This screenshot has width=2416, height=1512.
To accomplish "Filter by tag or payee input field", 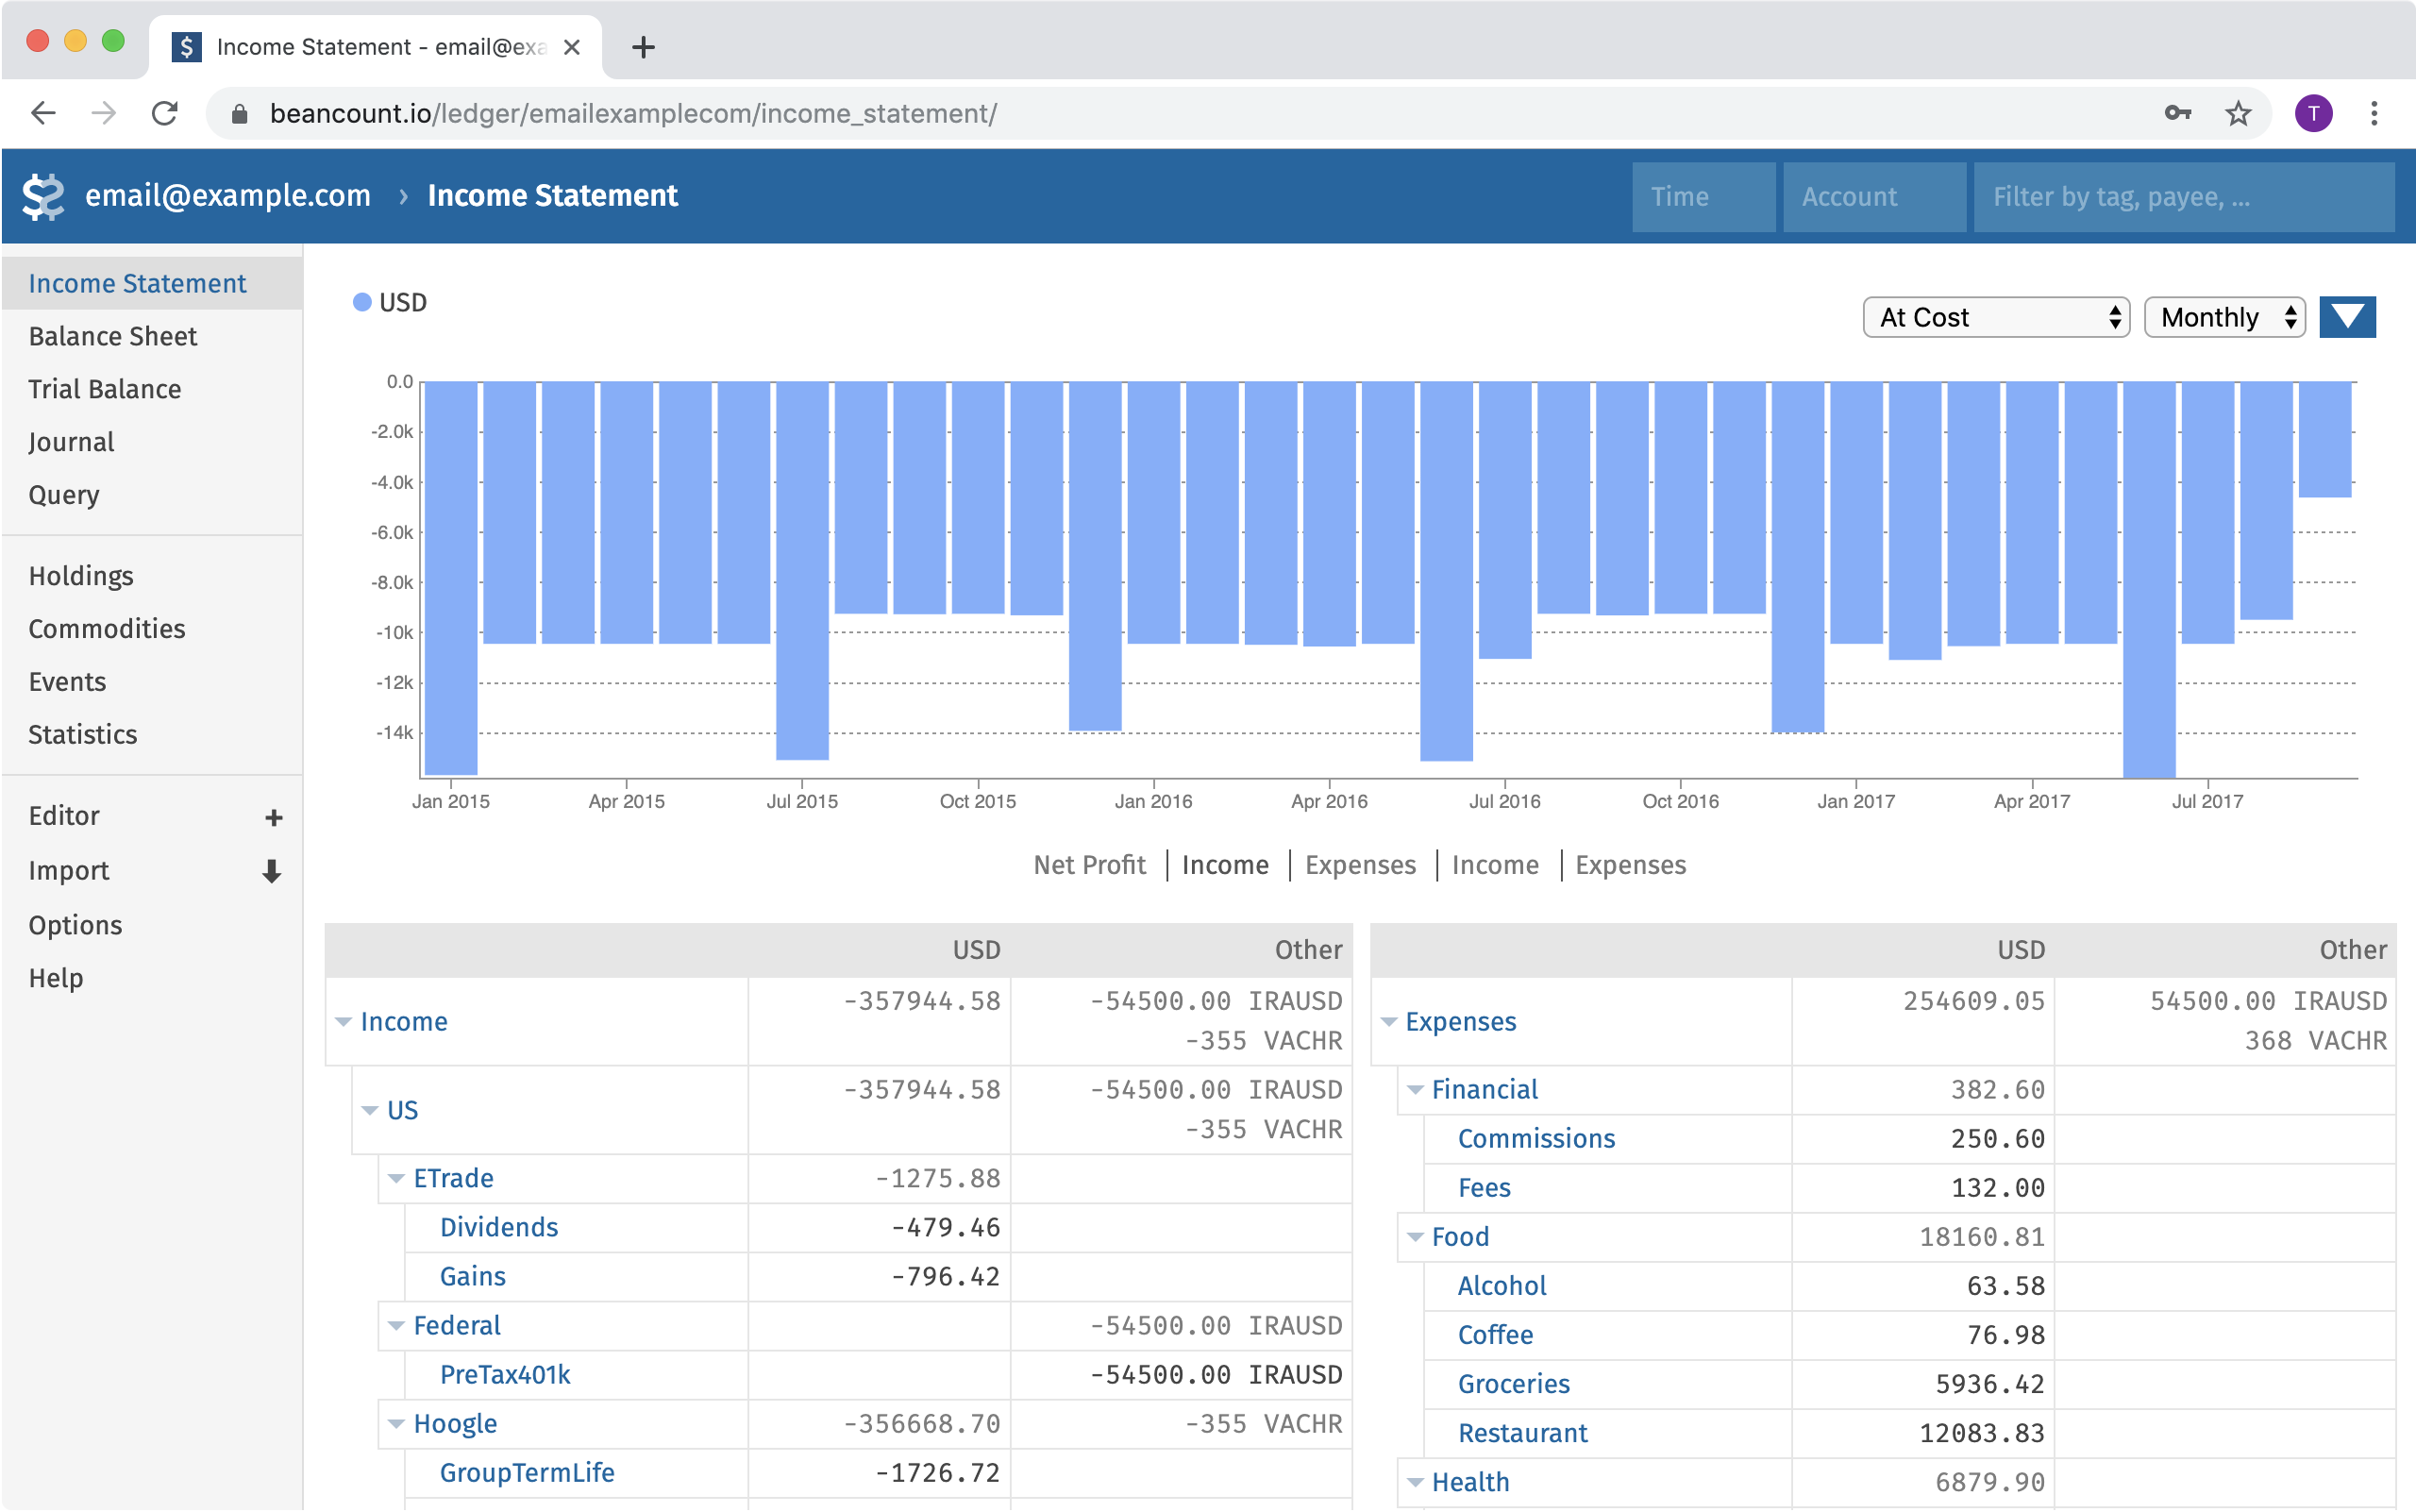I will 2183,195.
